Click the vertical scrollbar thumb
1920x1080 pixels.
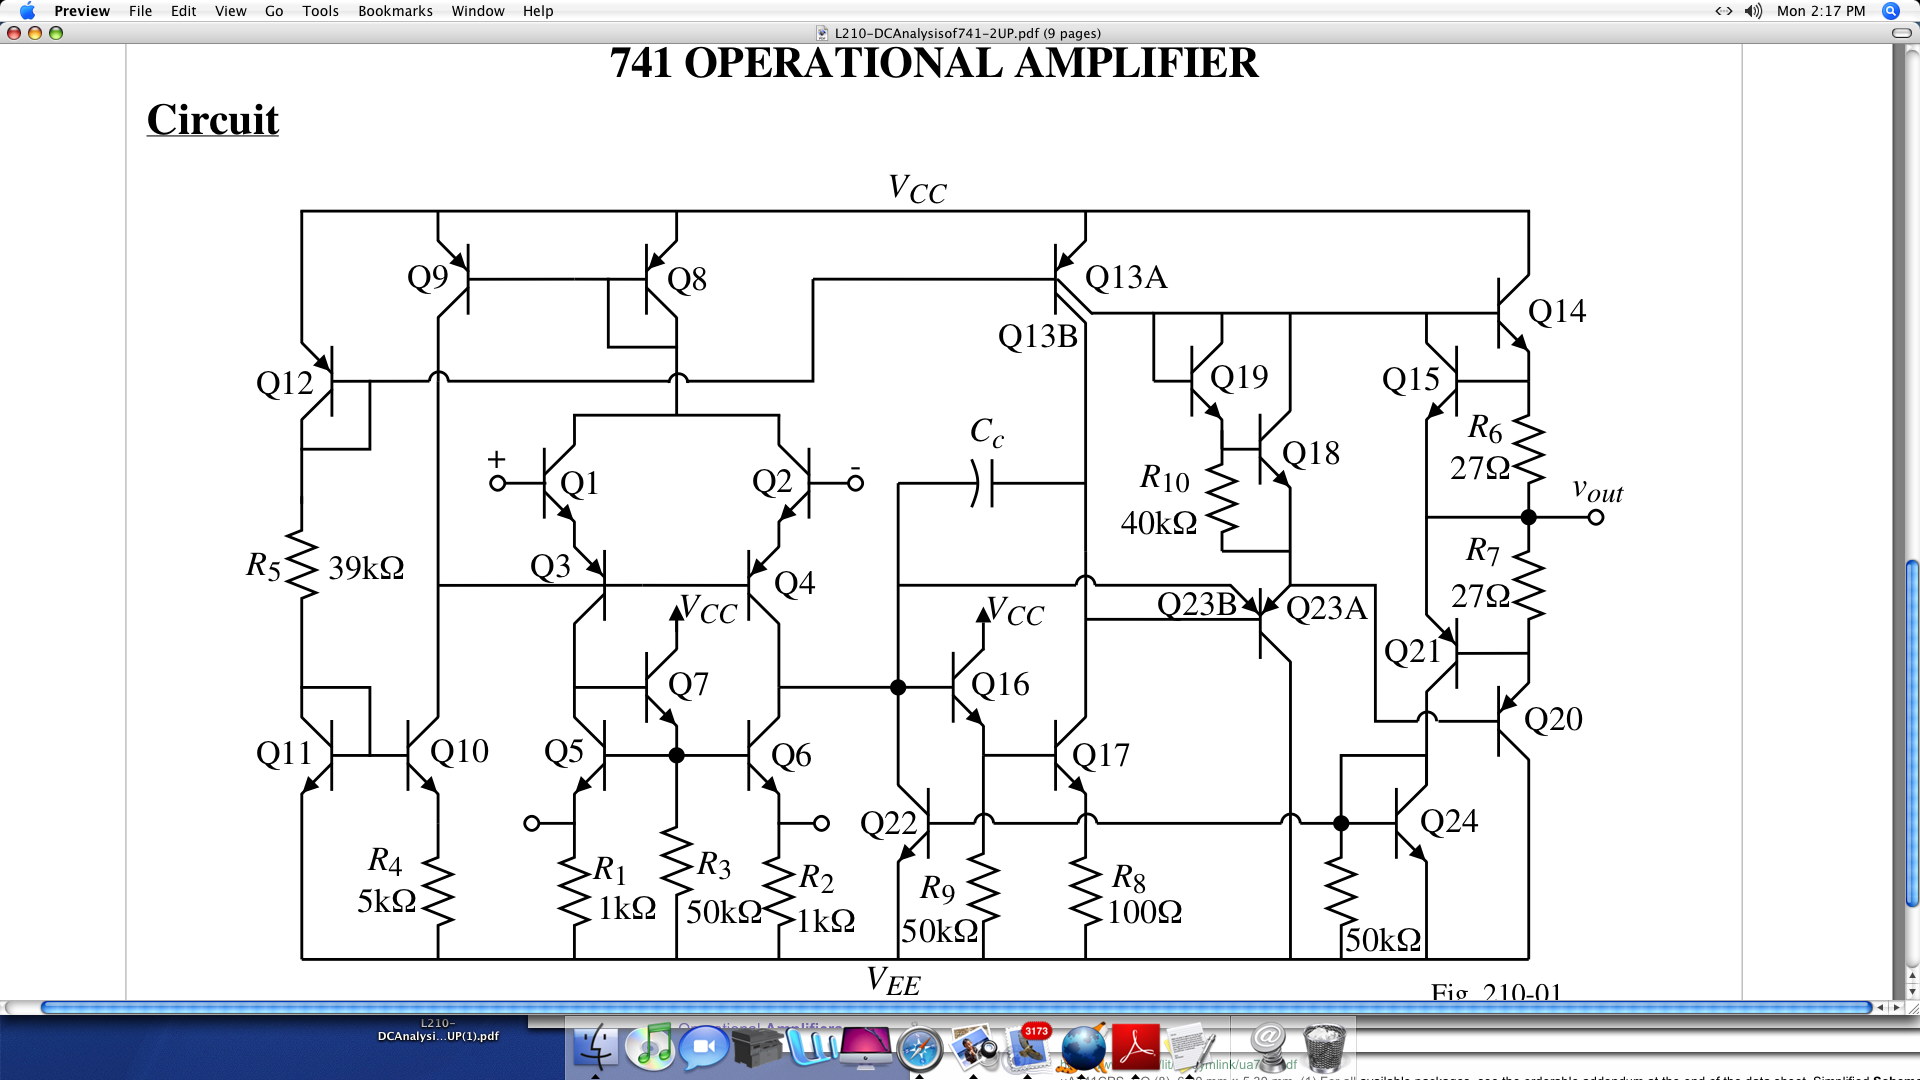pos(1912,733)
